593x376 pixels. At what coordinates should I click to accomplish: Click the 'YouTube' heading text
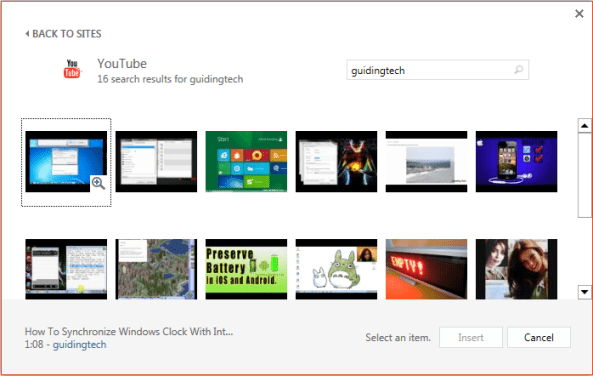click(122, 64)
